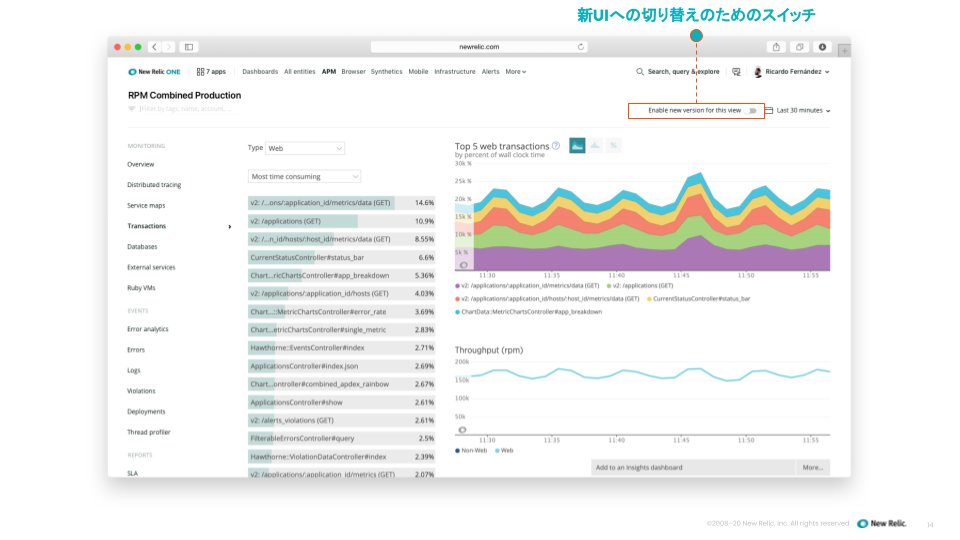The height and width of the screenshot is (540, 960).
Task: Select the bar chart view icon
Action: [x=595, y=145]
